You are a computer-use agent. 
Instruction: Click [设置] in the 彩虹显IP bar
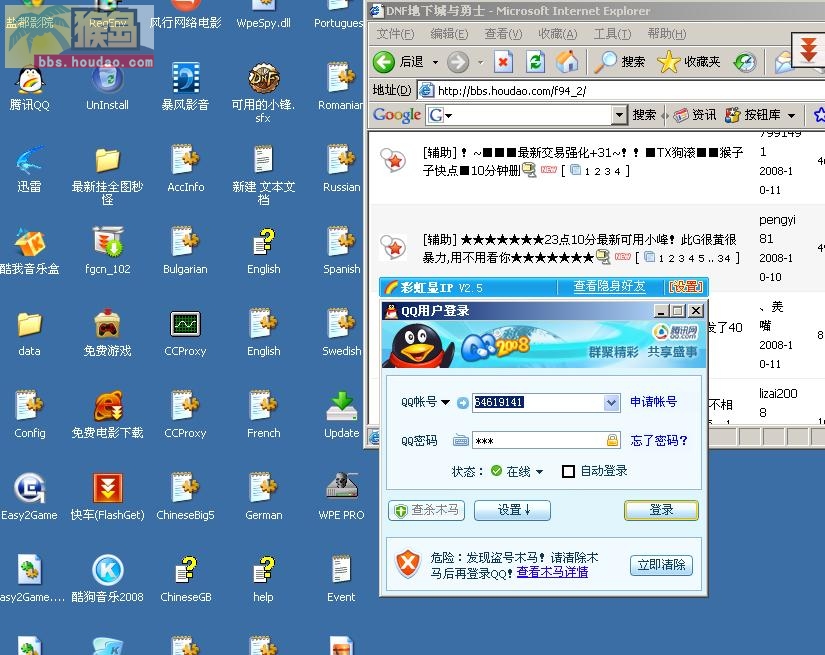point(686,287)
